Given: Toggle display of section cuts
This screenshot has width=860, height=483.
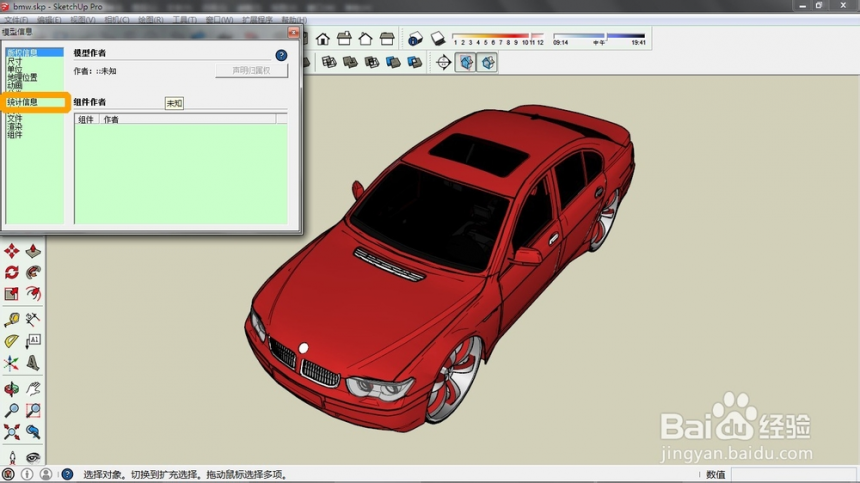Looking at the screenshot, I should pyautogui.click(x=487, y=62).
